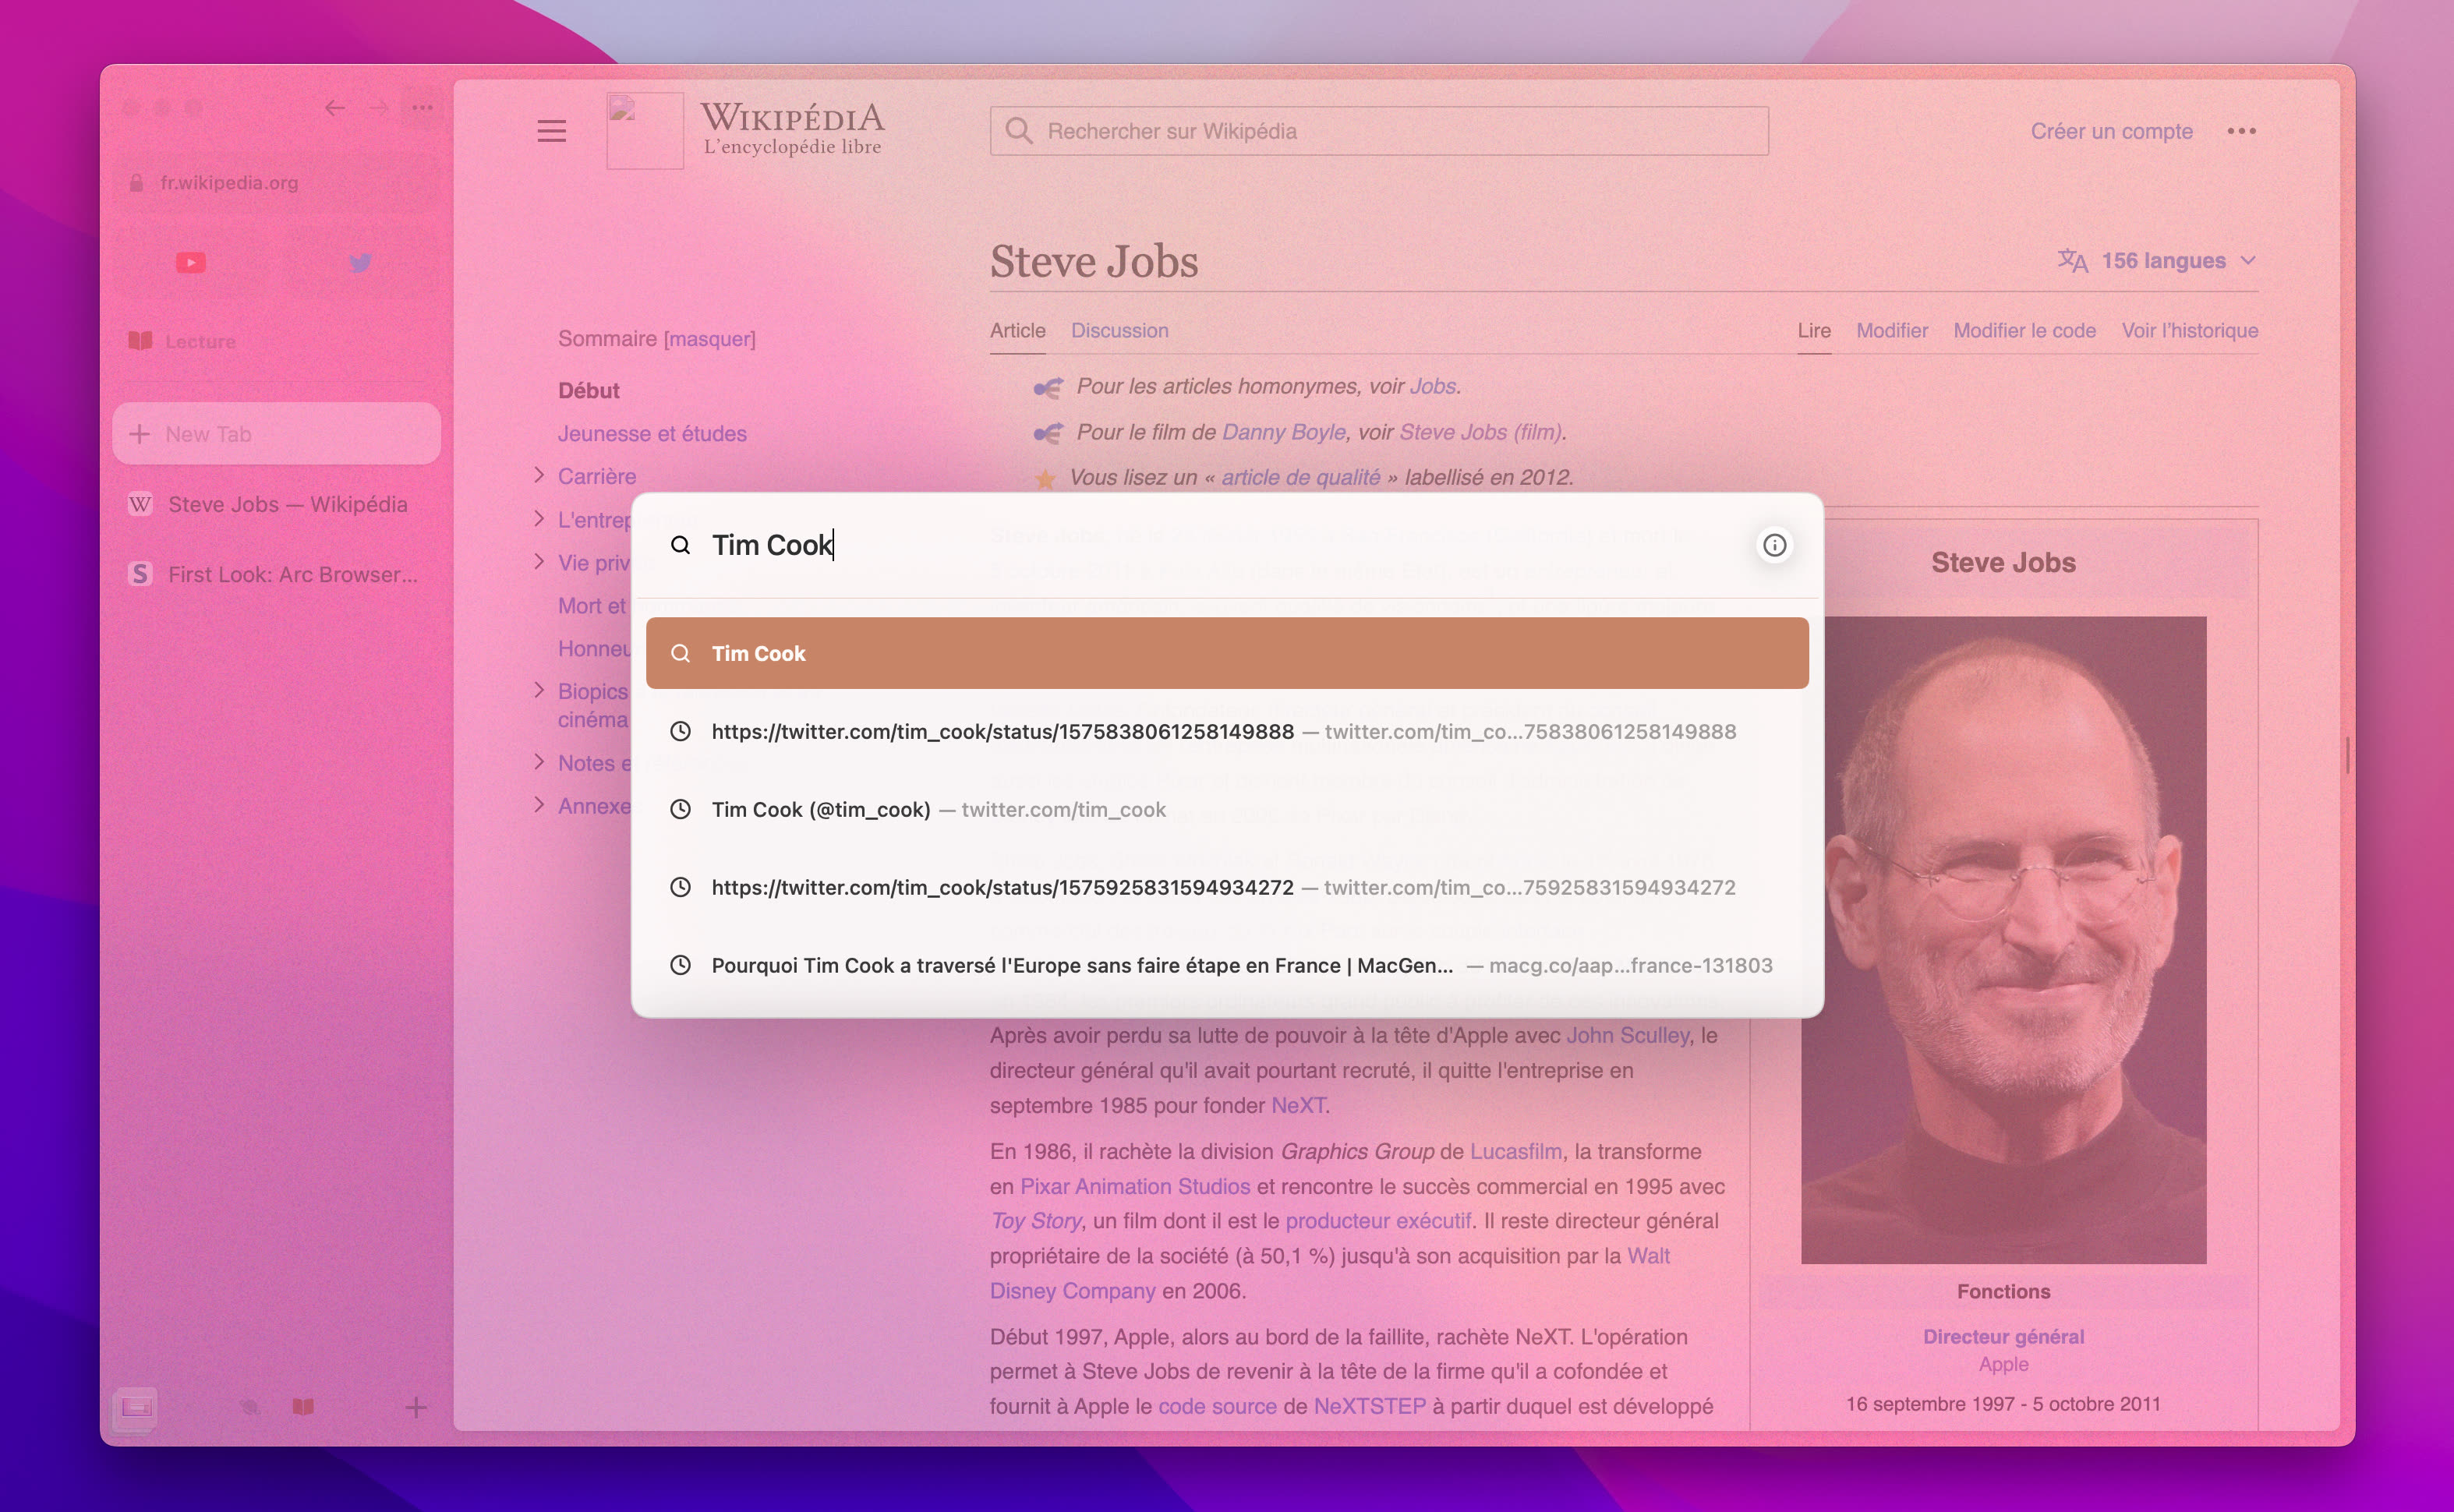Screen dimensions: 2454x1512
Task: Hide the Sommaire with the masquer link
Action: pyautogui.click(x=710, y=339)
